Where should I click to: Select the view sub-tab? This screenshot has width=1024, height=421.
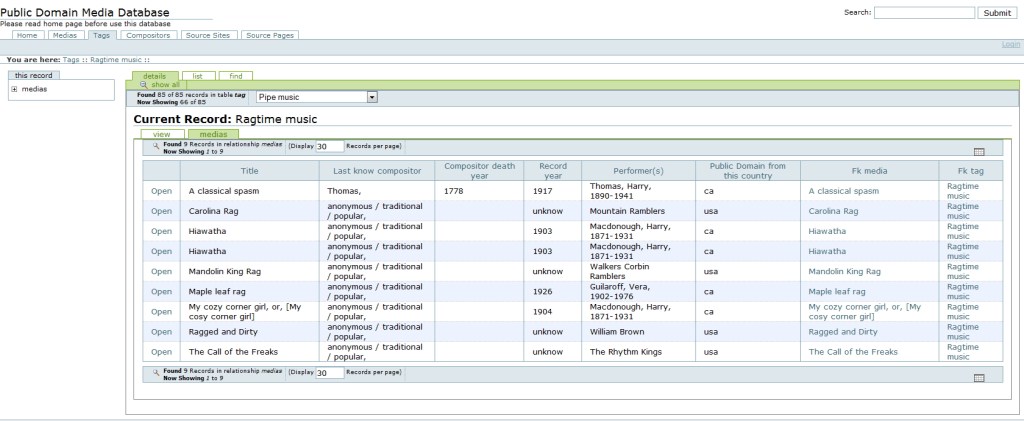click(161, 133)
